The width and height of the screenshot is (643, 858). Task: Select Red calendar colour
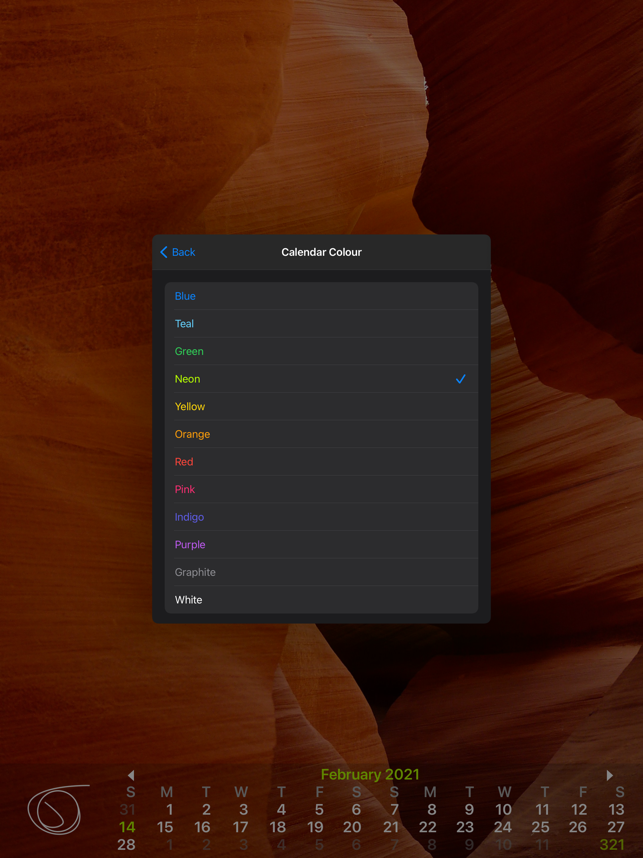coord(321,462)
